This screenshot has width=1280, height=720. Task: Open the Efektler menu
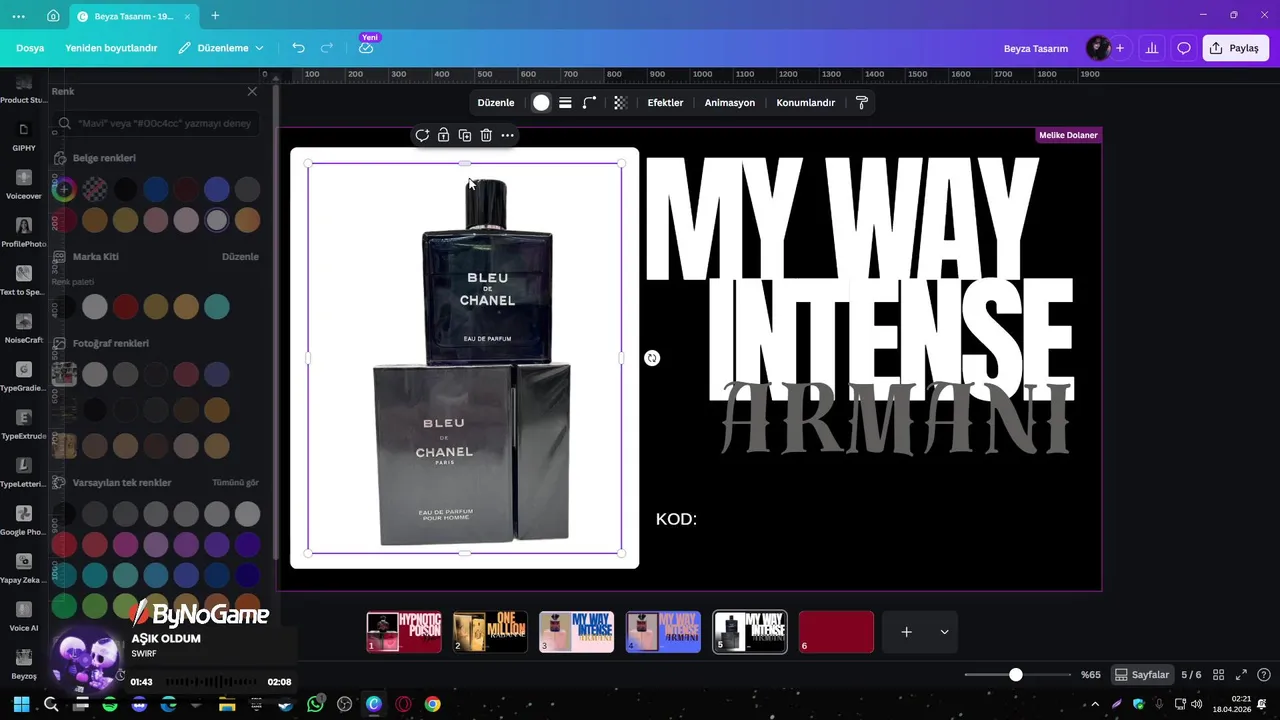tap(665, 103)
